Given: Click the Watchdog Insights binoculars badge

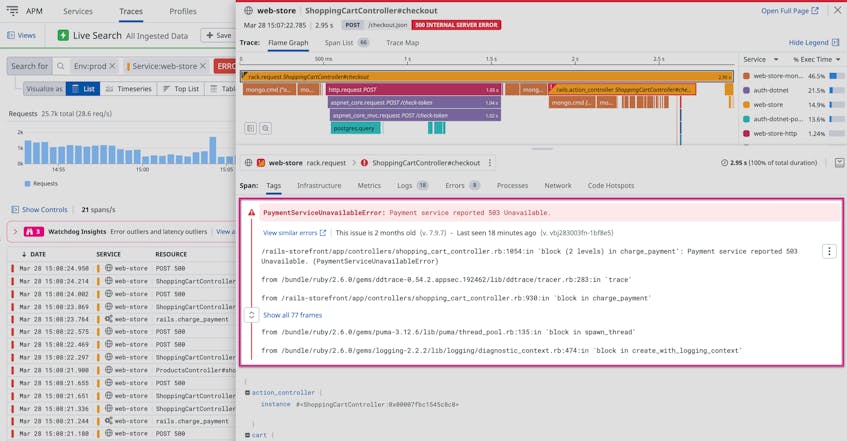Looking at the screenshot, I should coord(33,231).
